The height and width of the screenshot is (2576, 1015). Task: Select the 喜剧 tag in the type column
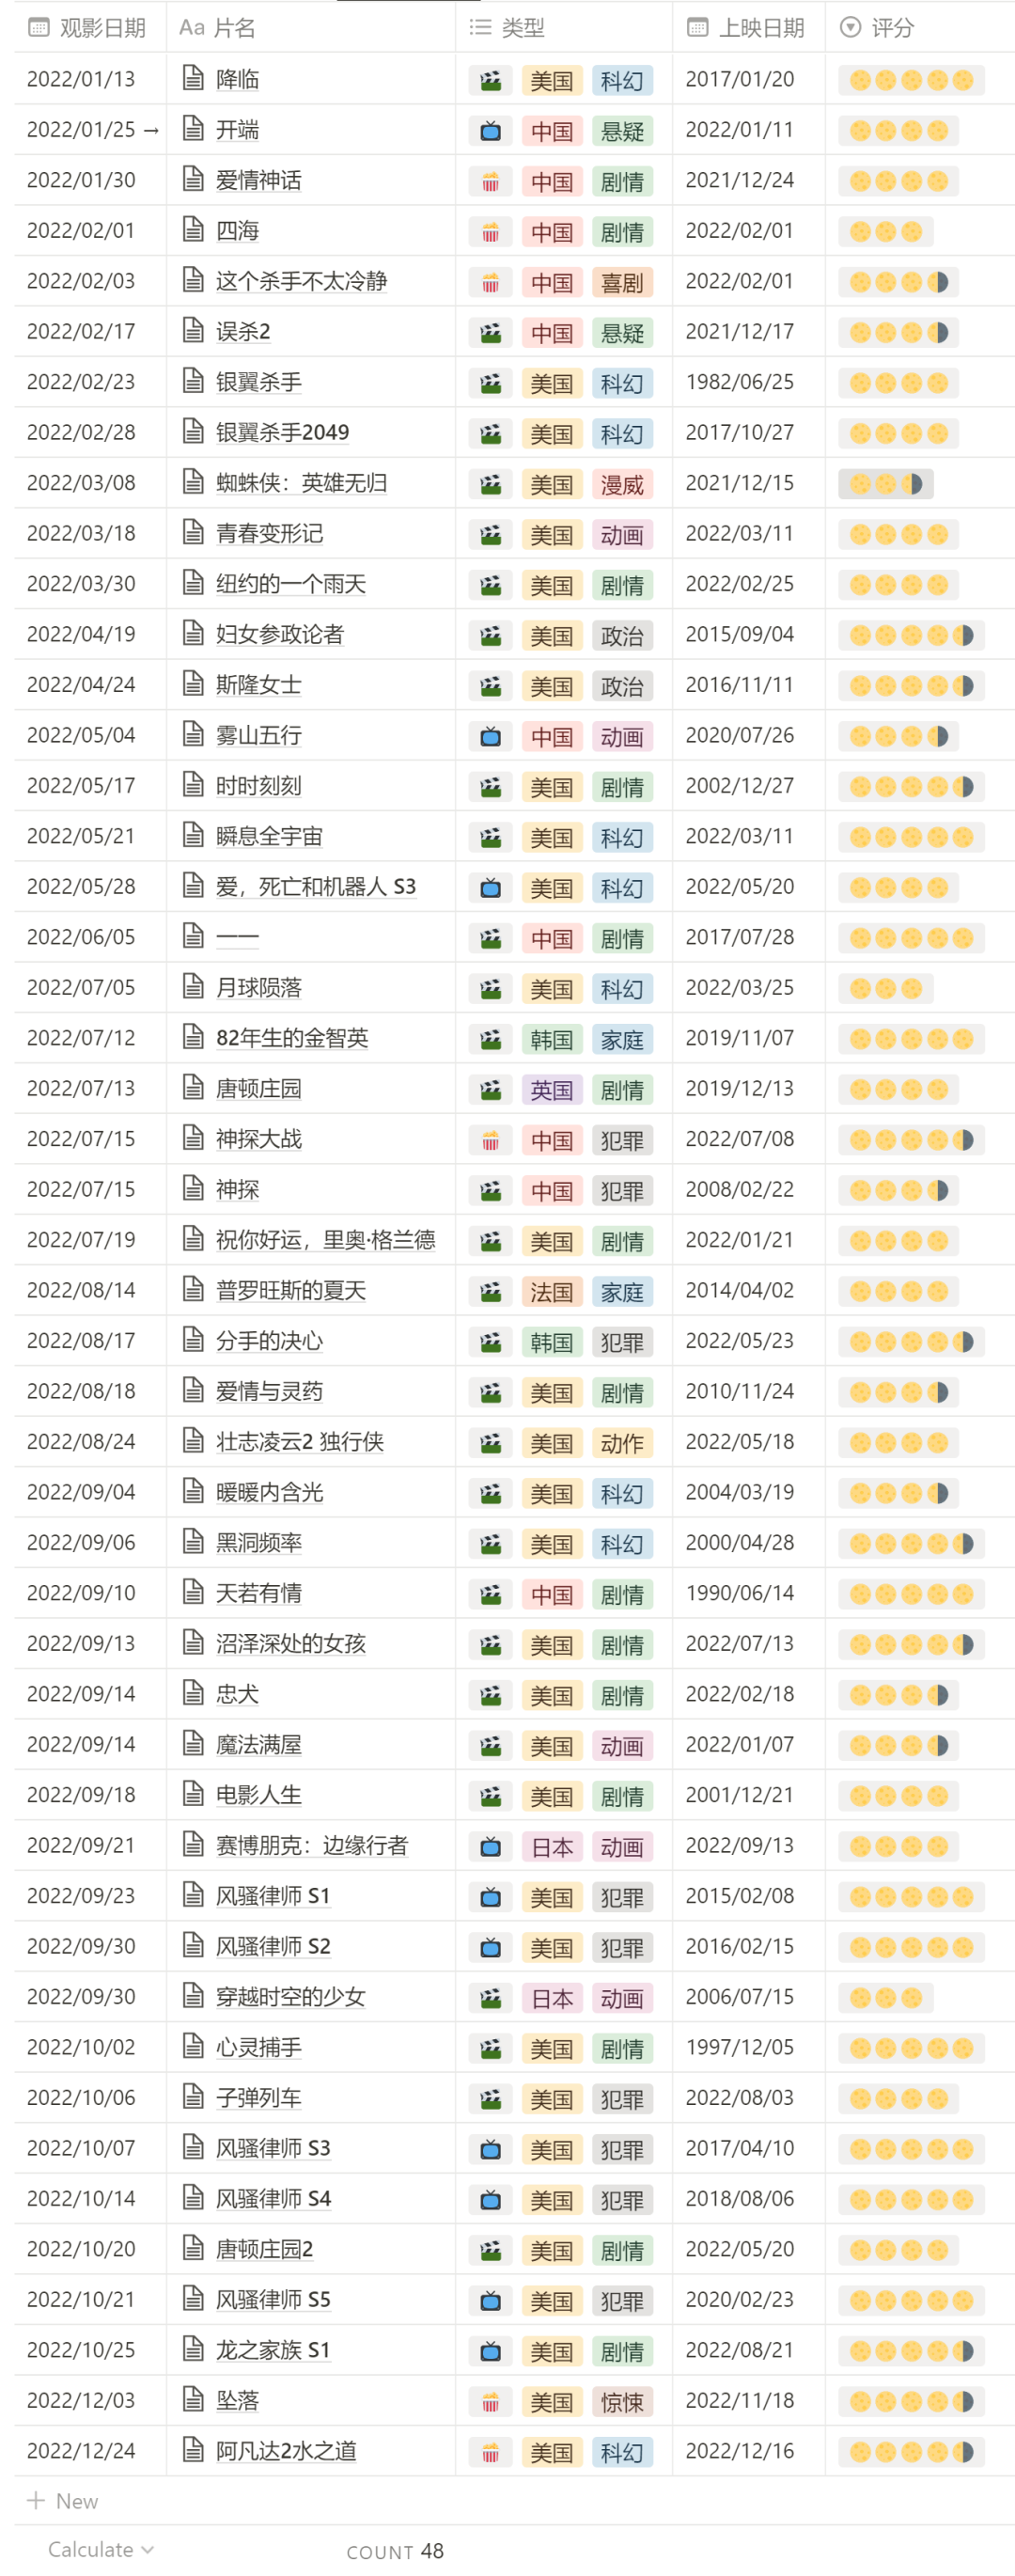[622, 282]
